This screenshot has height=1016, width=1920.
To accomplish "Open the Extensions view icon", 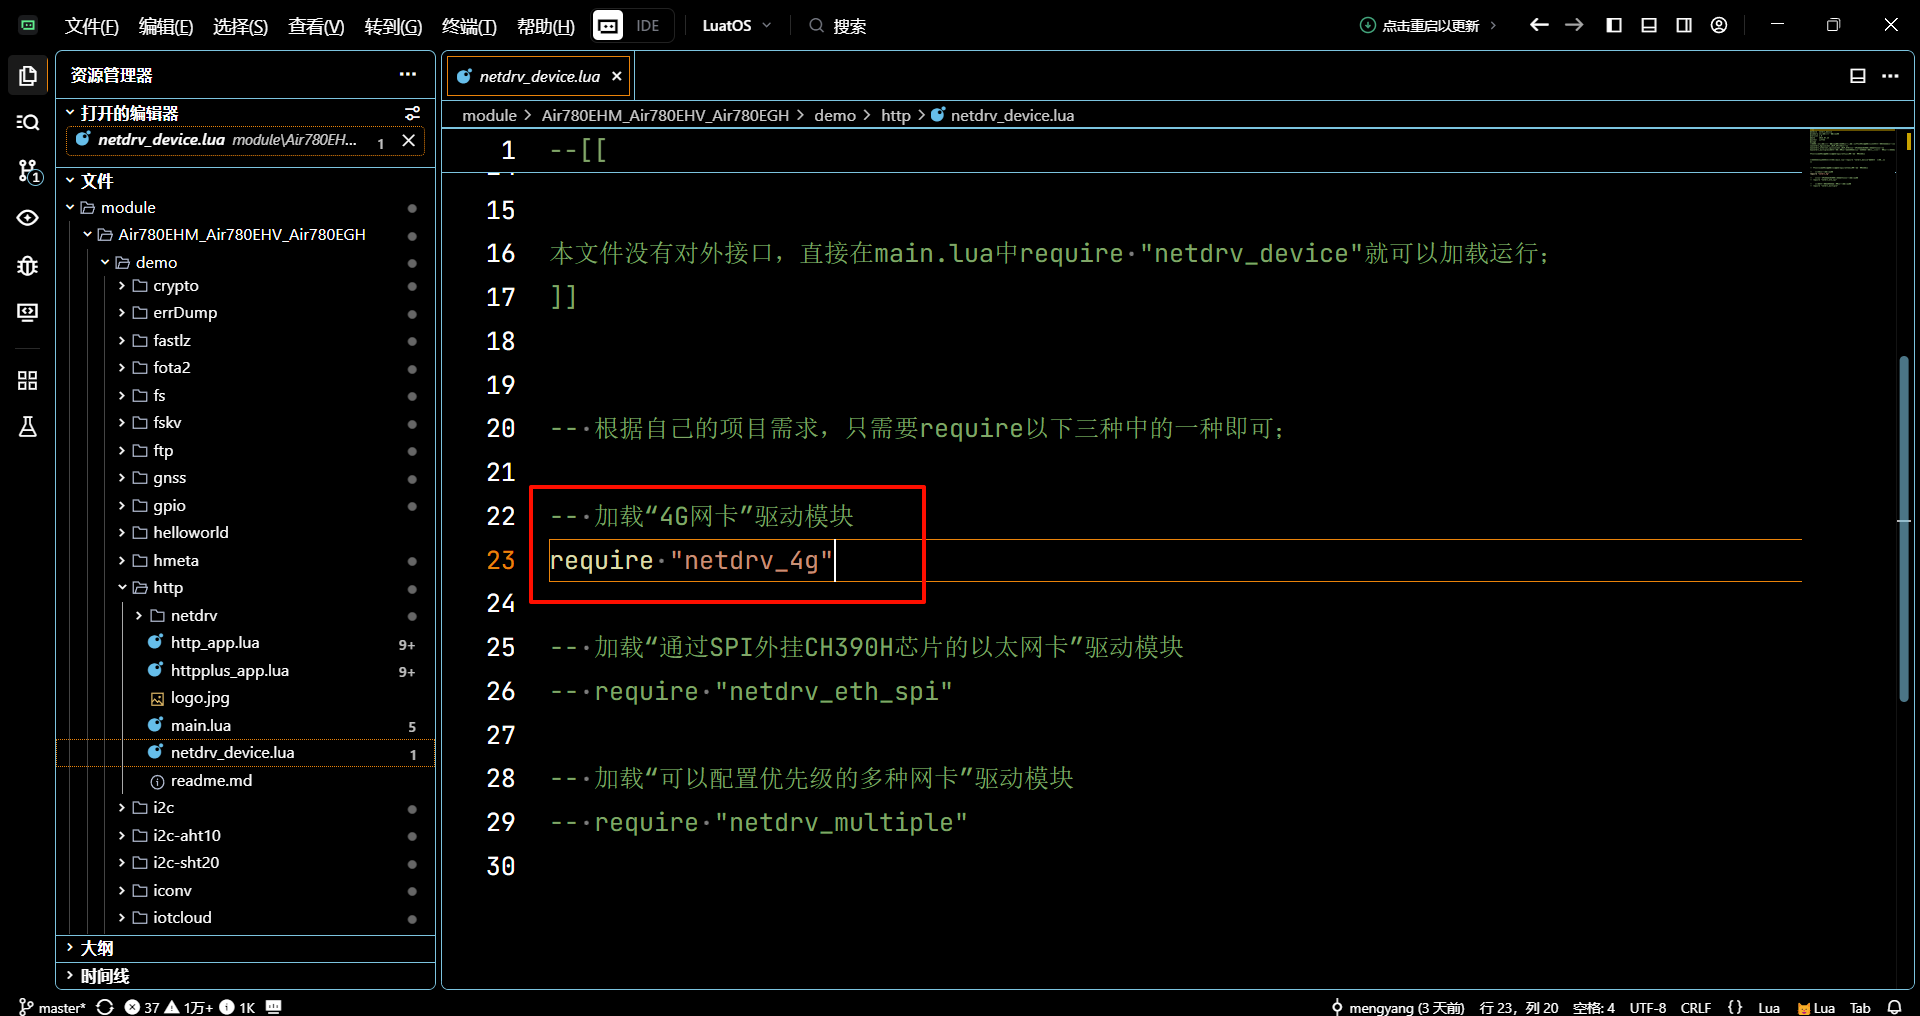I will click(x=28, y=380).
